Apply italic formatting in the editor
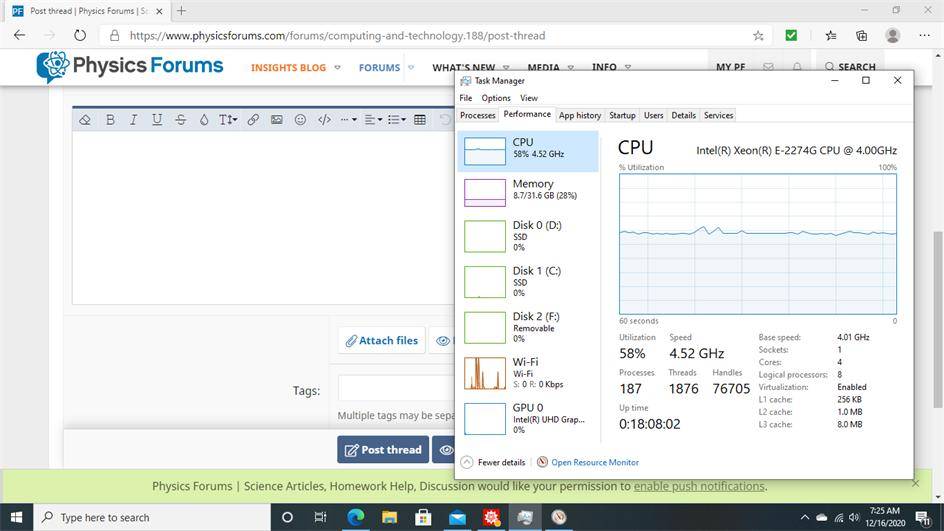Viewport: 944px width, 531px height. click(x=133, y=120)
